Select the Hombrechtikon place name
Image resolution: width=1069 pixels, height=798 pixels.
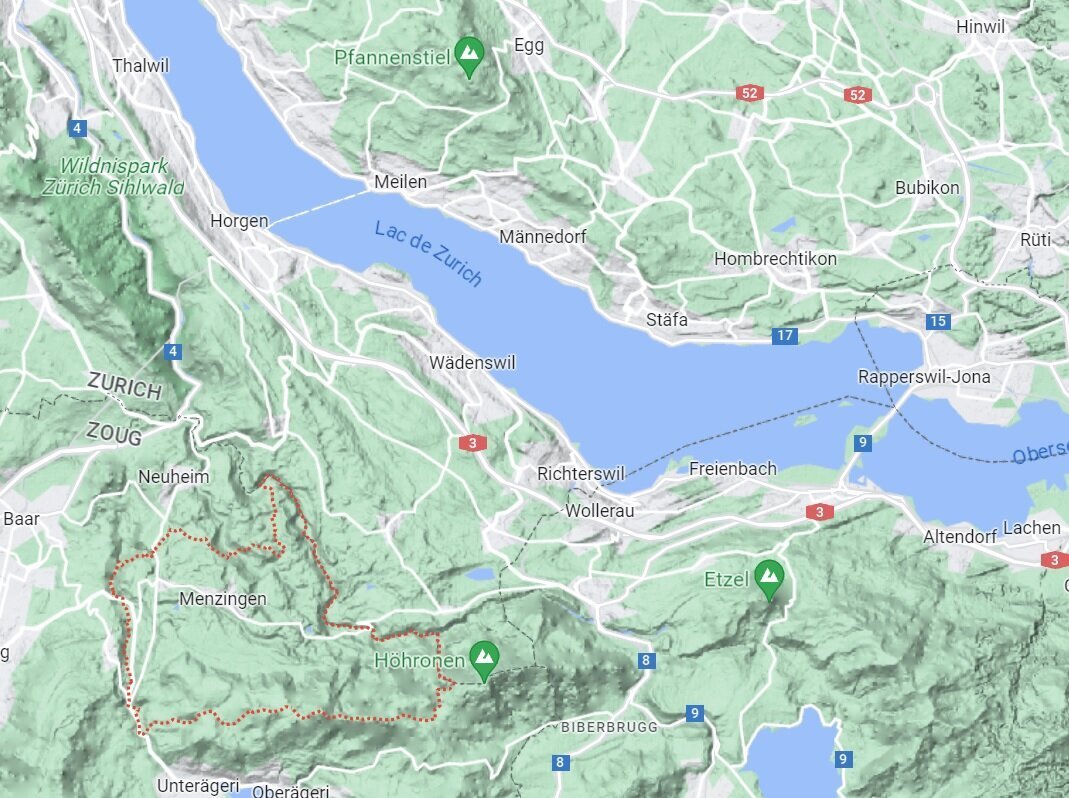pyautogui.click(x=775, y=258)
